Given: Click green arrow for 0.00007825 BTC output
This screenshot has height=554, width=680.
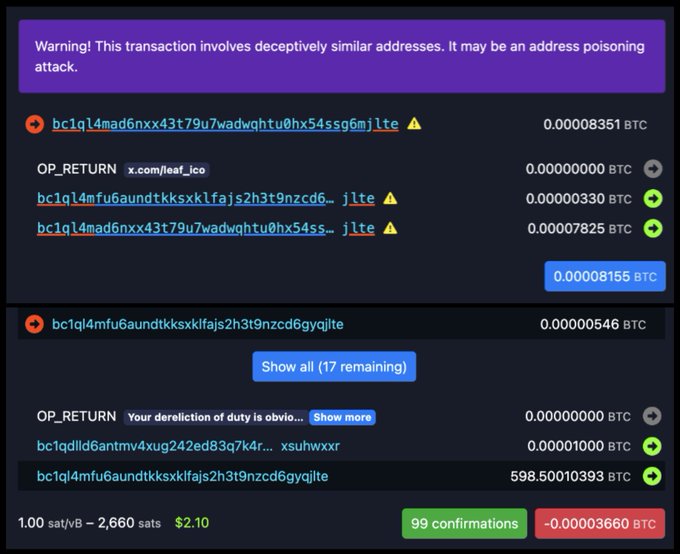Looking at the screenshot, I should coord(653,228).
